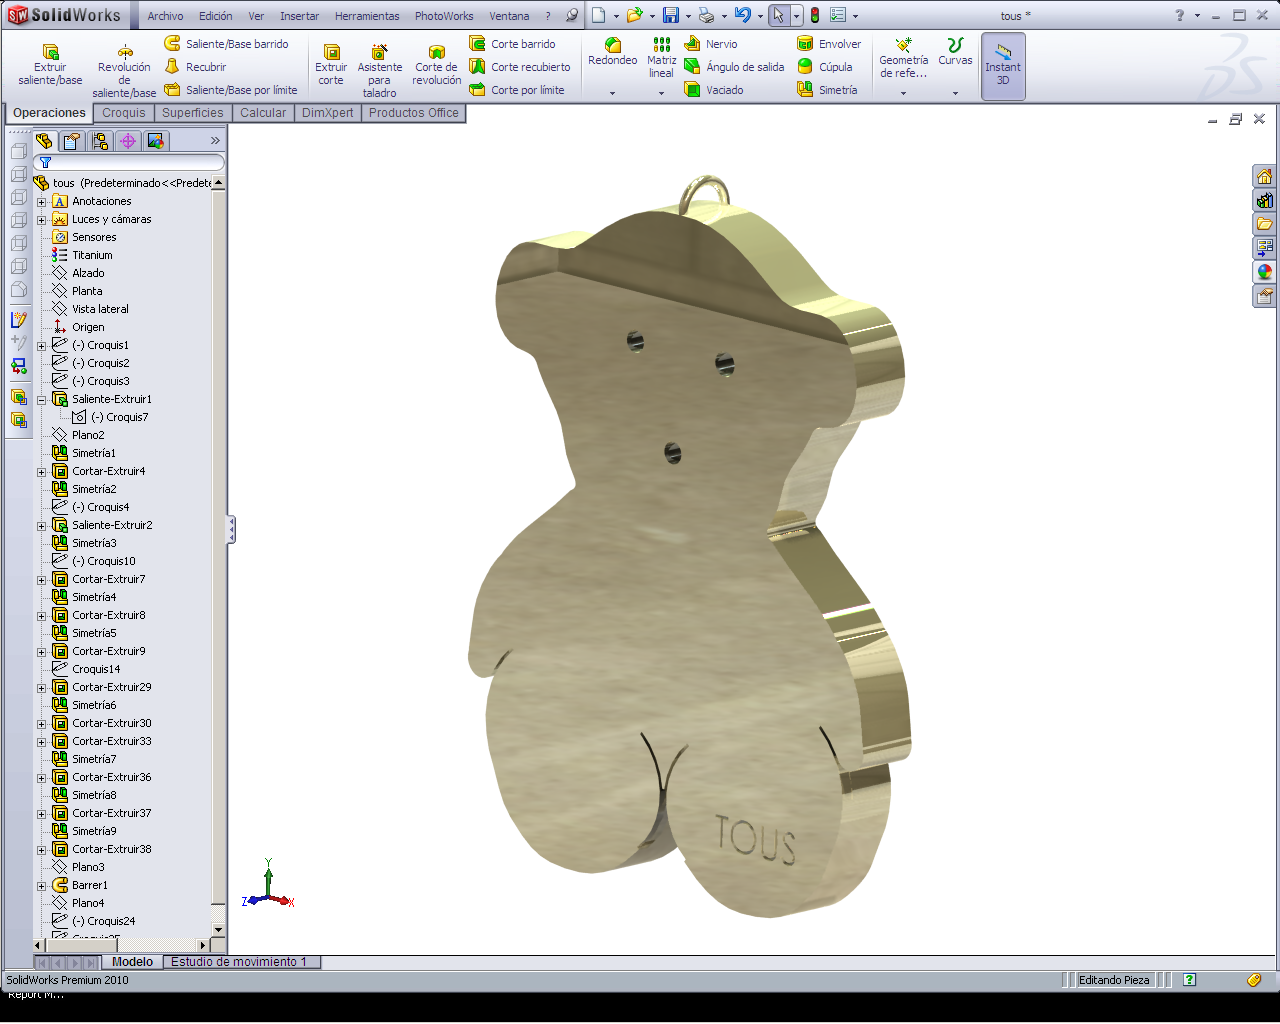
Task: Open the Herramientas menu
Action: coord(367,16)
